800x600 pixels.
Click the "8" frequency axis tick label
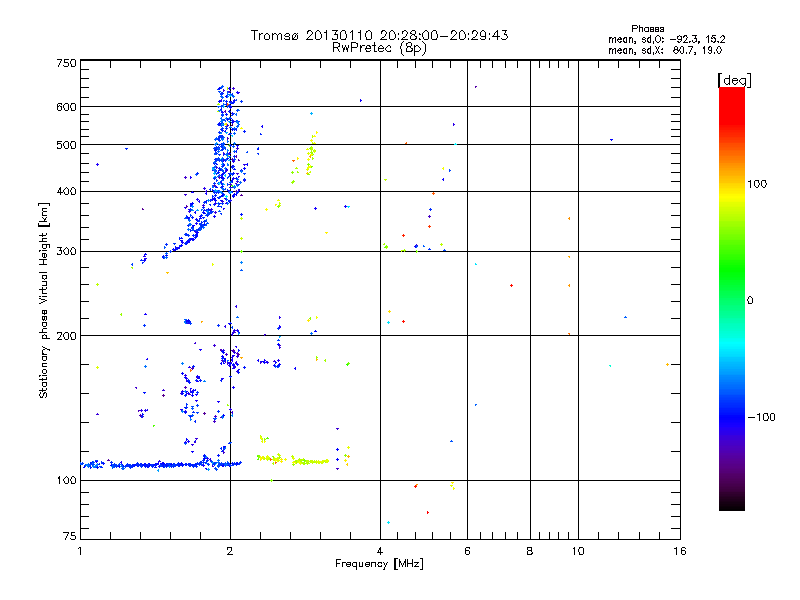[530, 551]
